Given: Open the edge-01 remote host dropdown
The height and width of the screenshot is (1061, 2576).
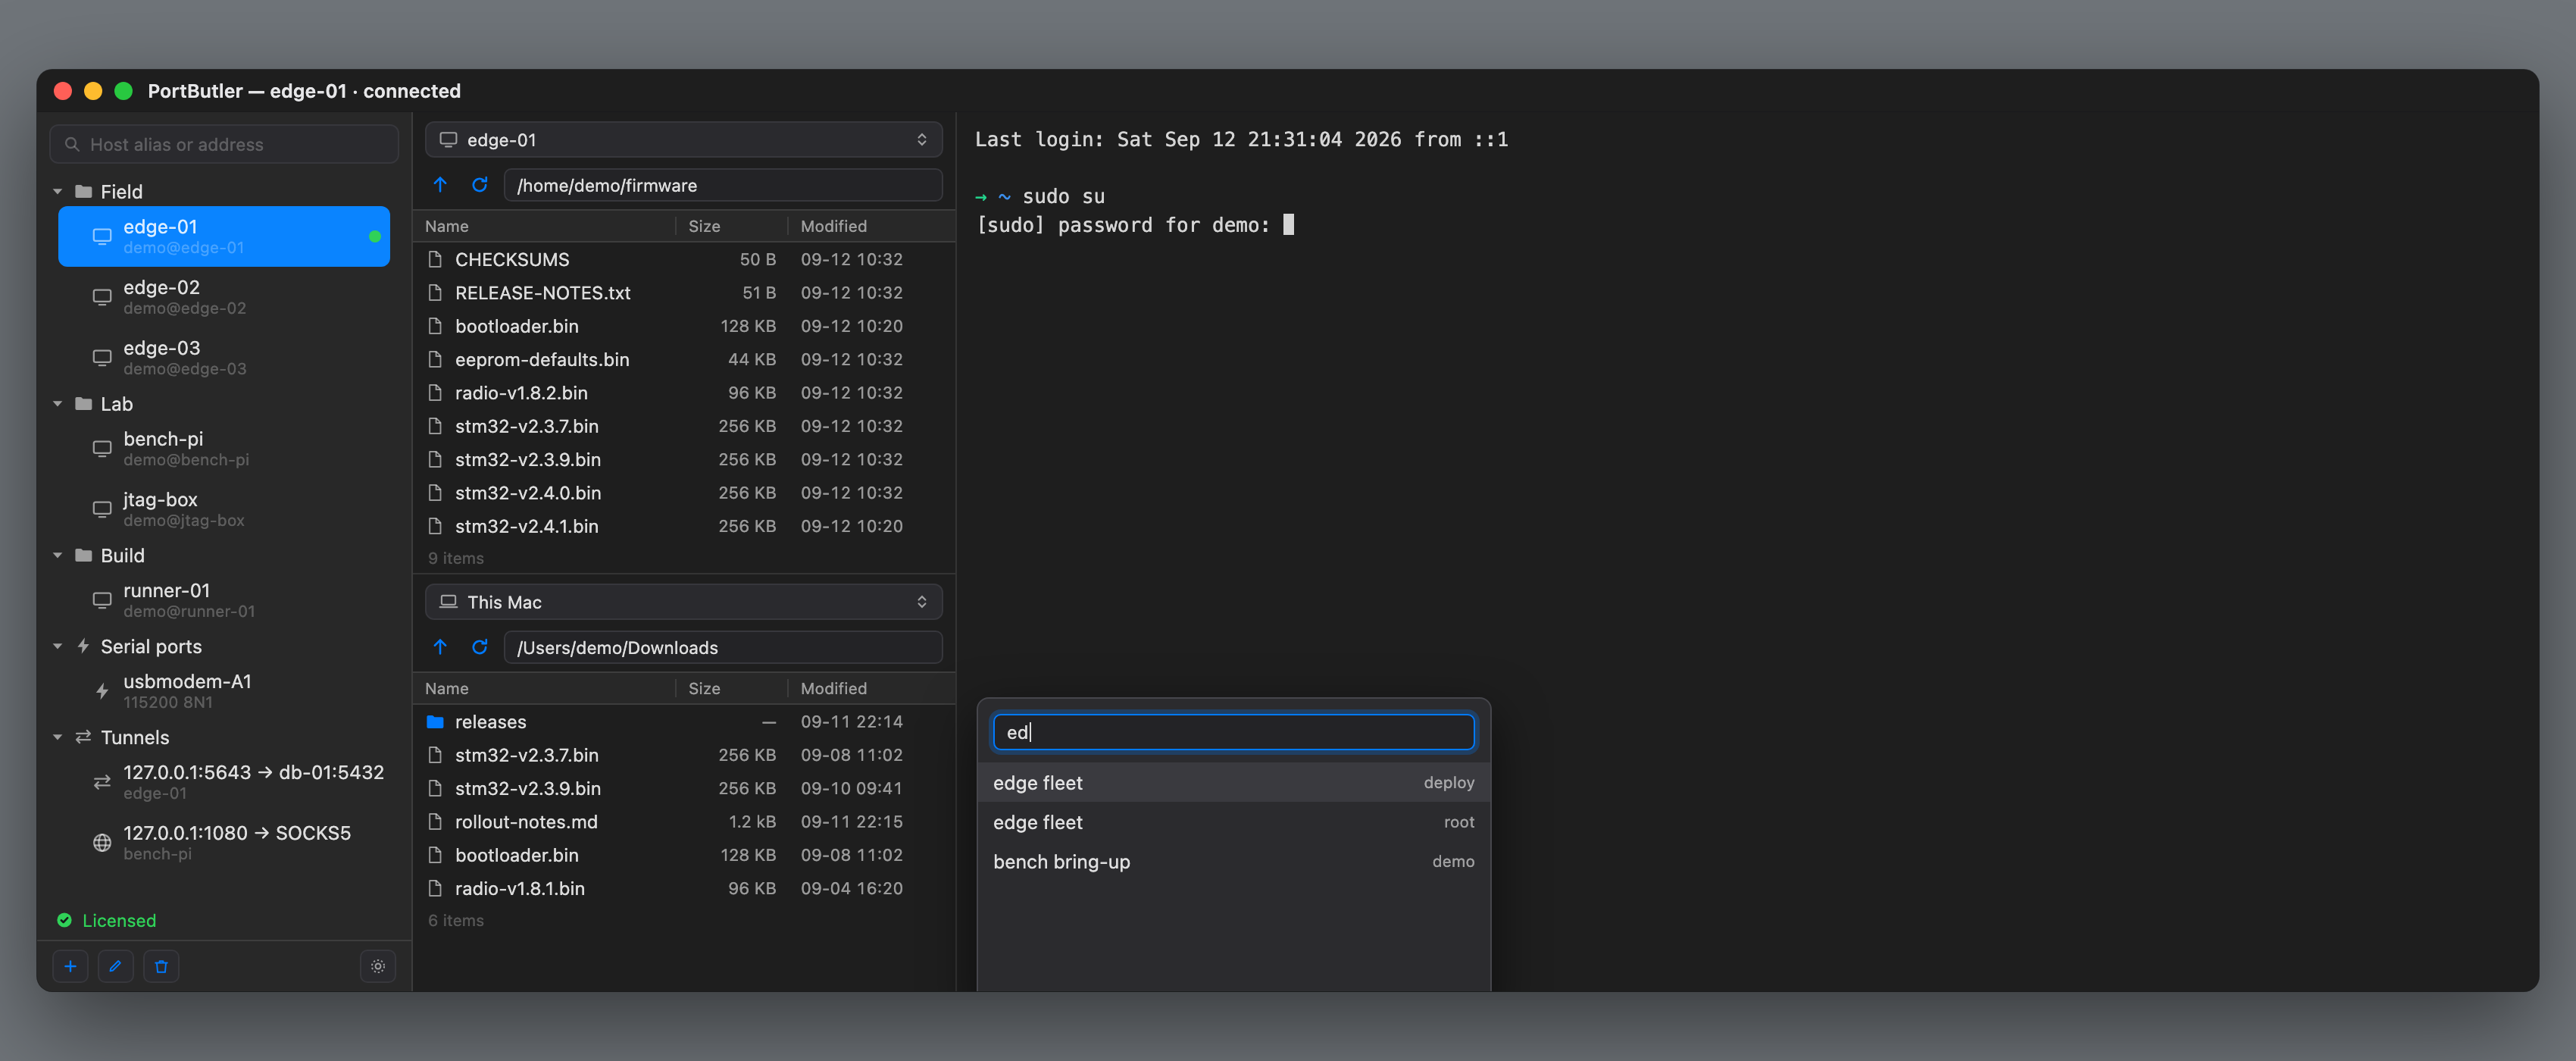Looking at the screenshot, I should [684, 139].
